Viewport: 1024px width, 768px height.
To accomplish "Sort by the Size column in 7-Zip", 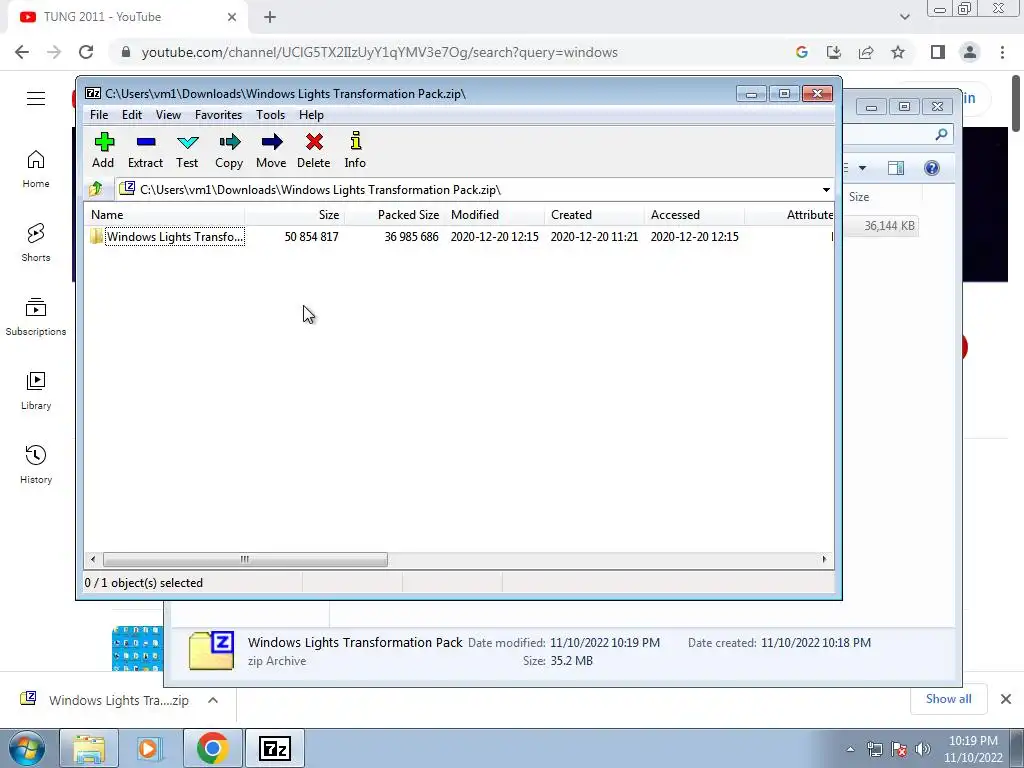I will [295, 215].
